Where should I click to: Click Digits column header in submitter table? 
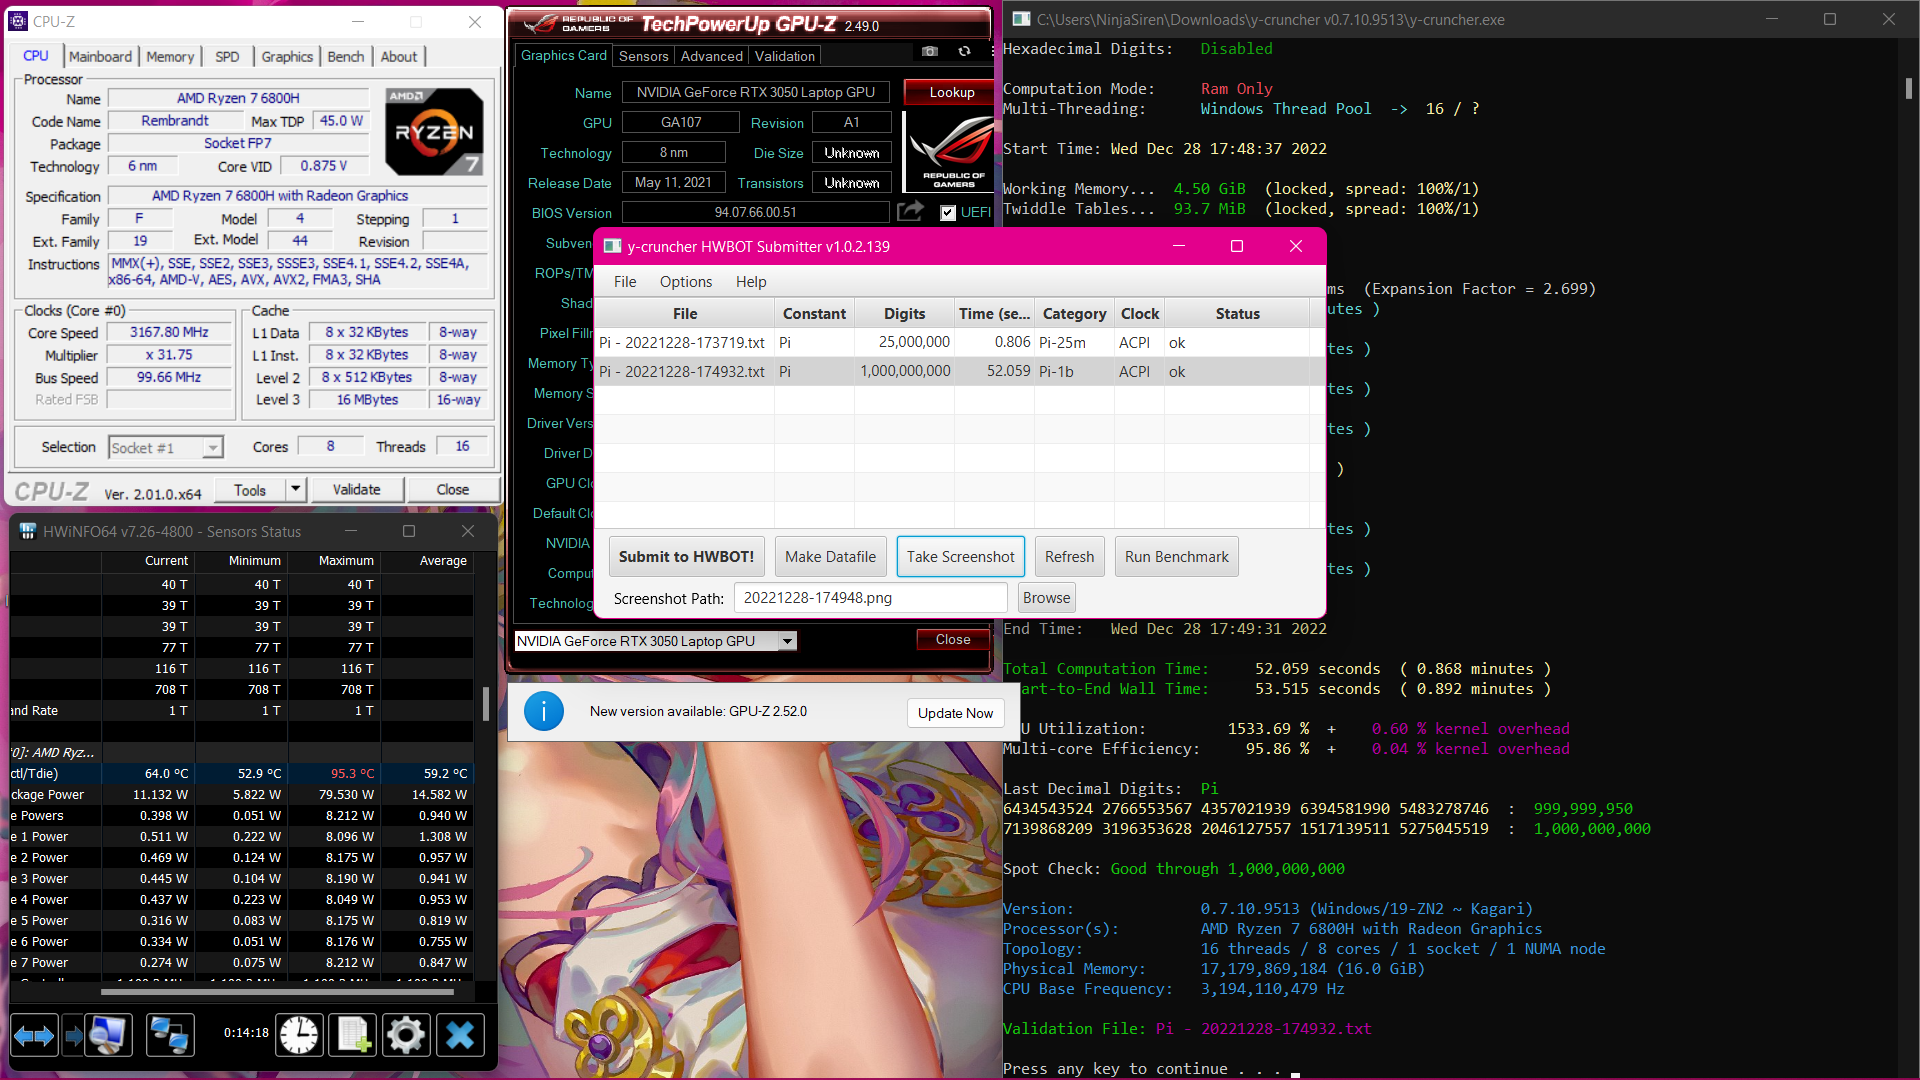[x=904, y=313]
